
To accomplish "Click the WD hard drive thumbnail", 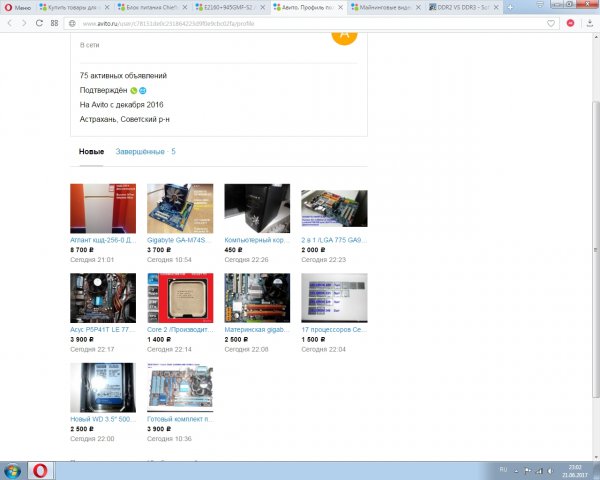I will [x=103, y=387].
